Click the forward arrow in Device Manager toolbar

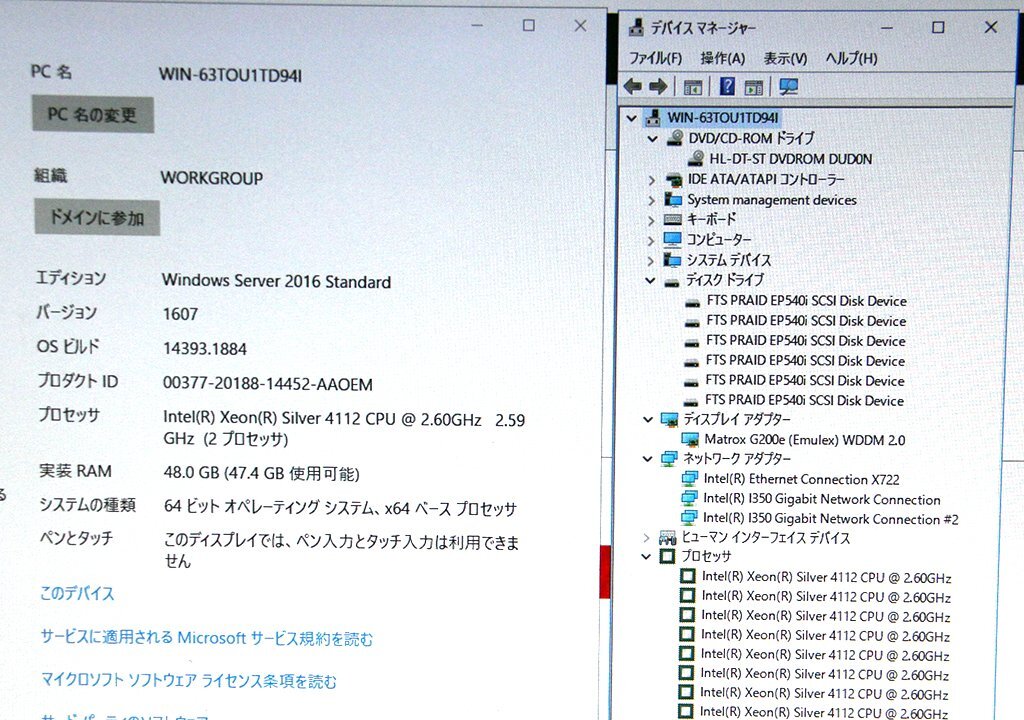658,86
